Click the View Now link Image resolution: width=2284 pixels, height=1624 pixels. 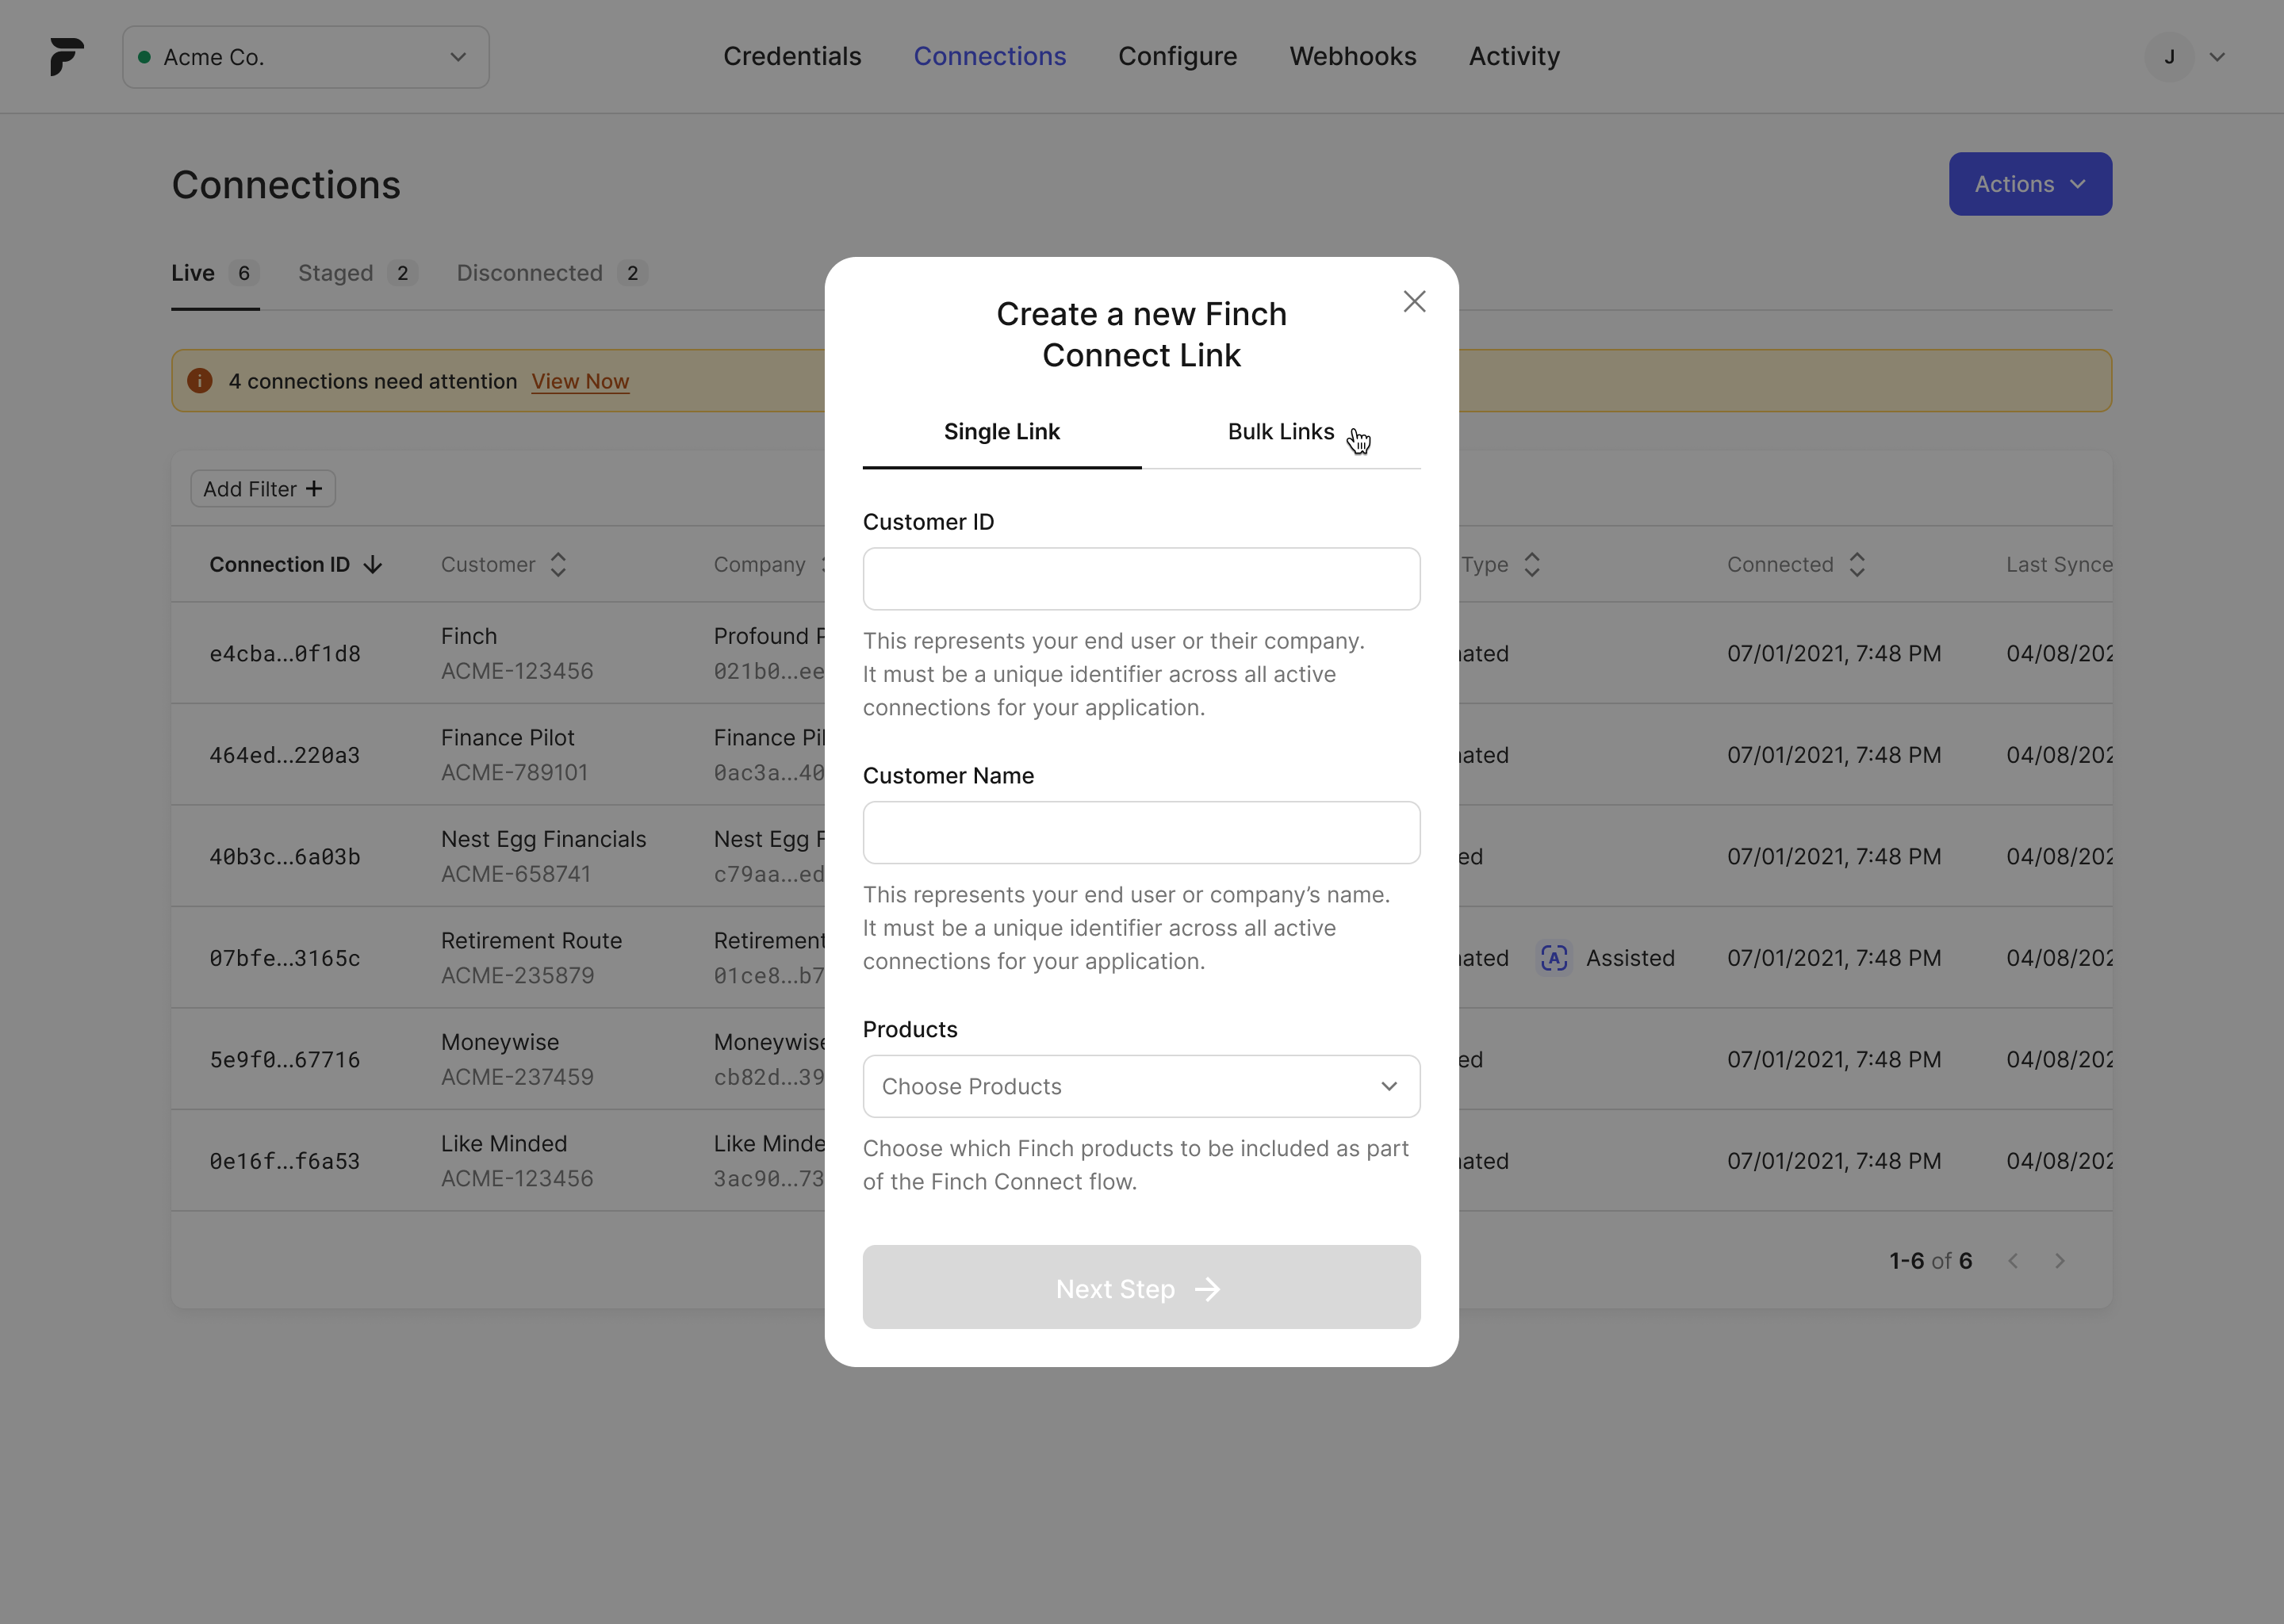[x=580, y=381]
